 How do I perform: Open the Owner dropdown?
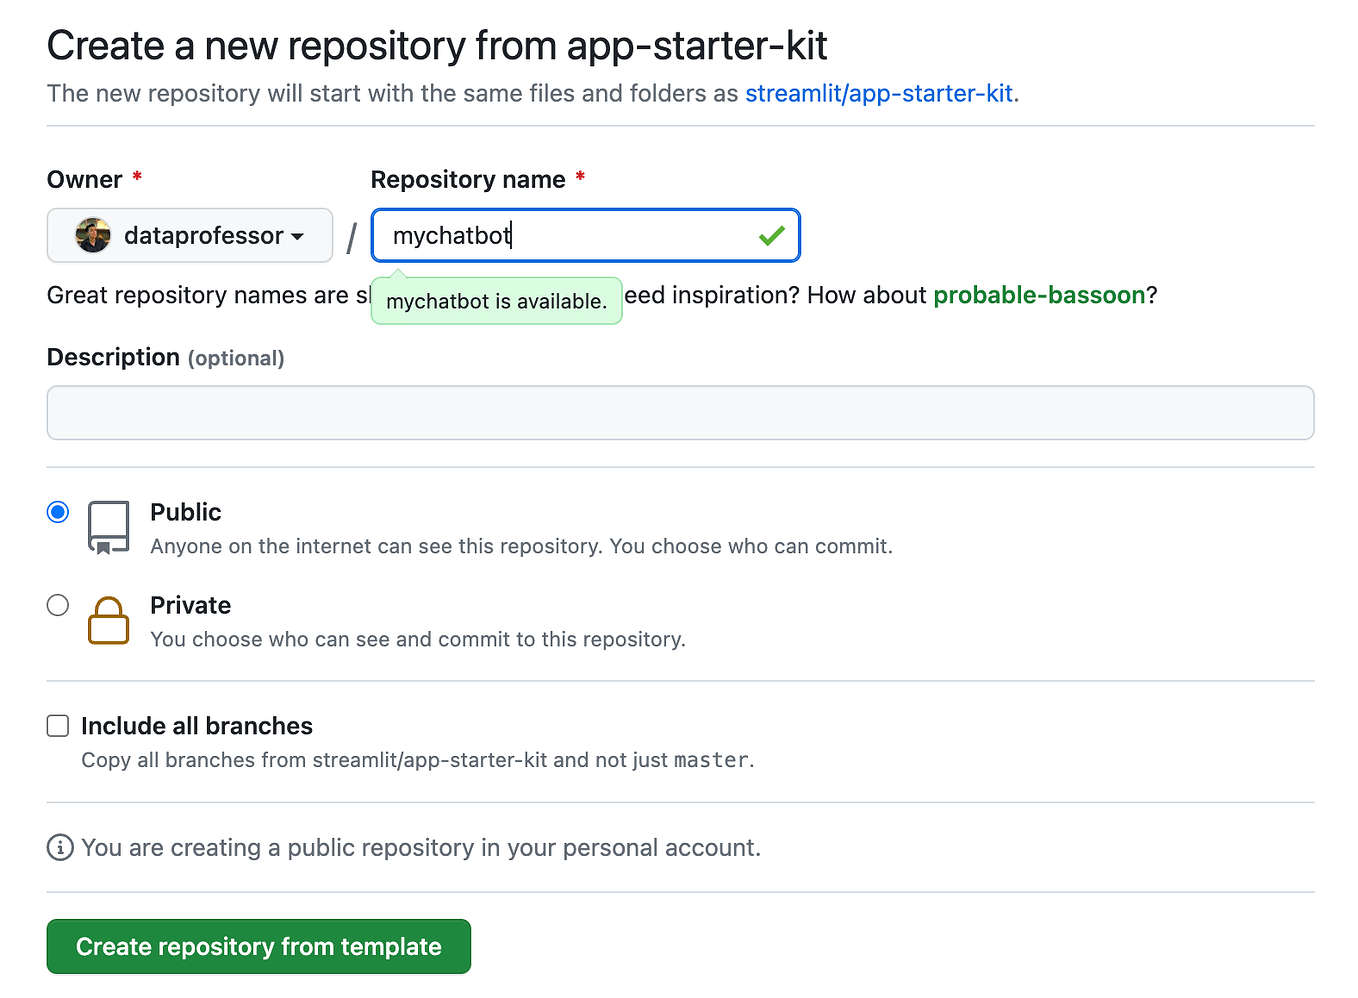click(x=190, y=236)
